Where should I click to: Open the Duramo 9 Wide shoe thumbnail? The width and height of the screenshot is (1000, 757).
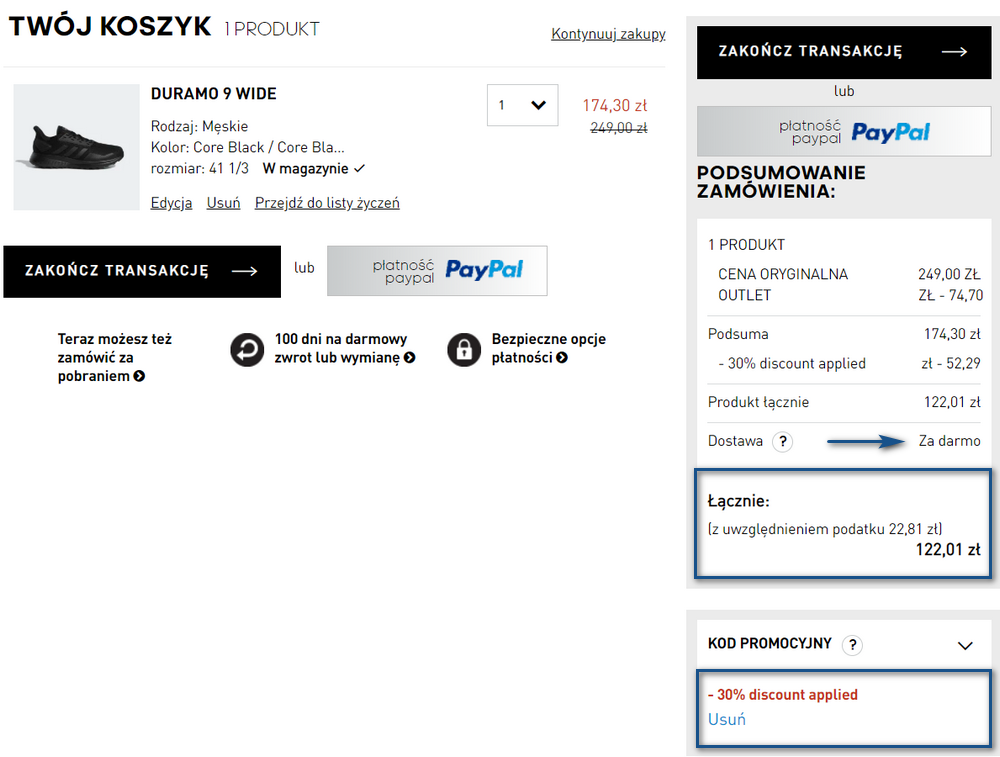pyautogui.click(x=77, y=147)
